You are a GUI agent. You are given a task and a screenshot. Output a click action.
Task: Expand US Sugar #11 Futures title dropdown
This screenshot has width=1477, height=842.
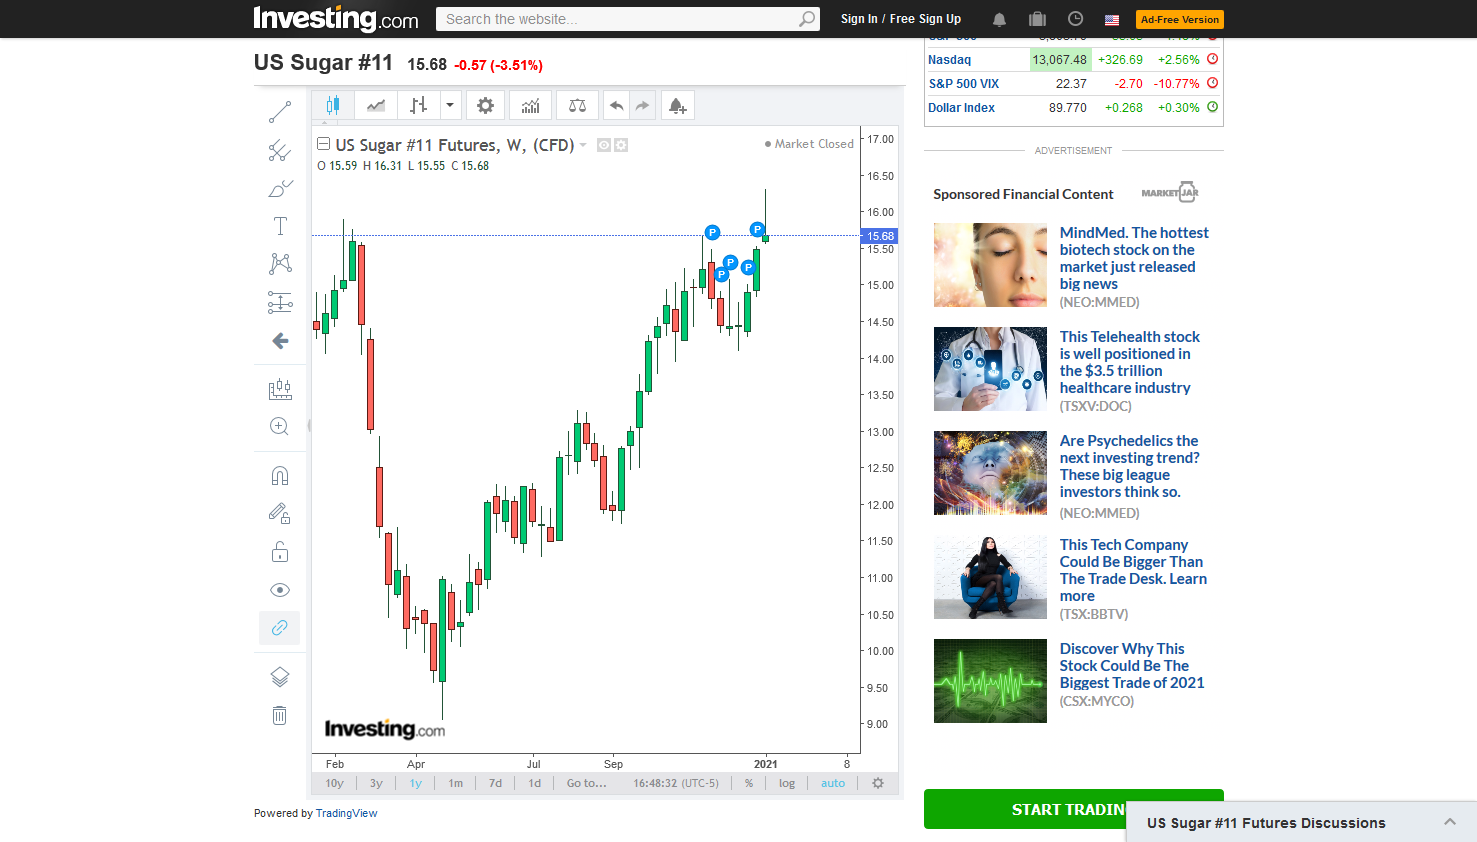tap(583, 145)
